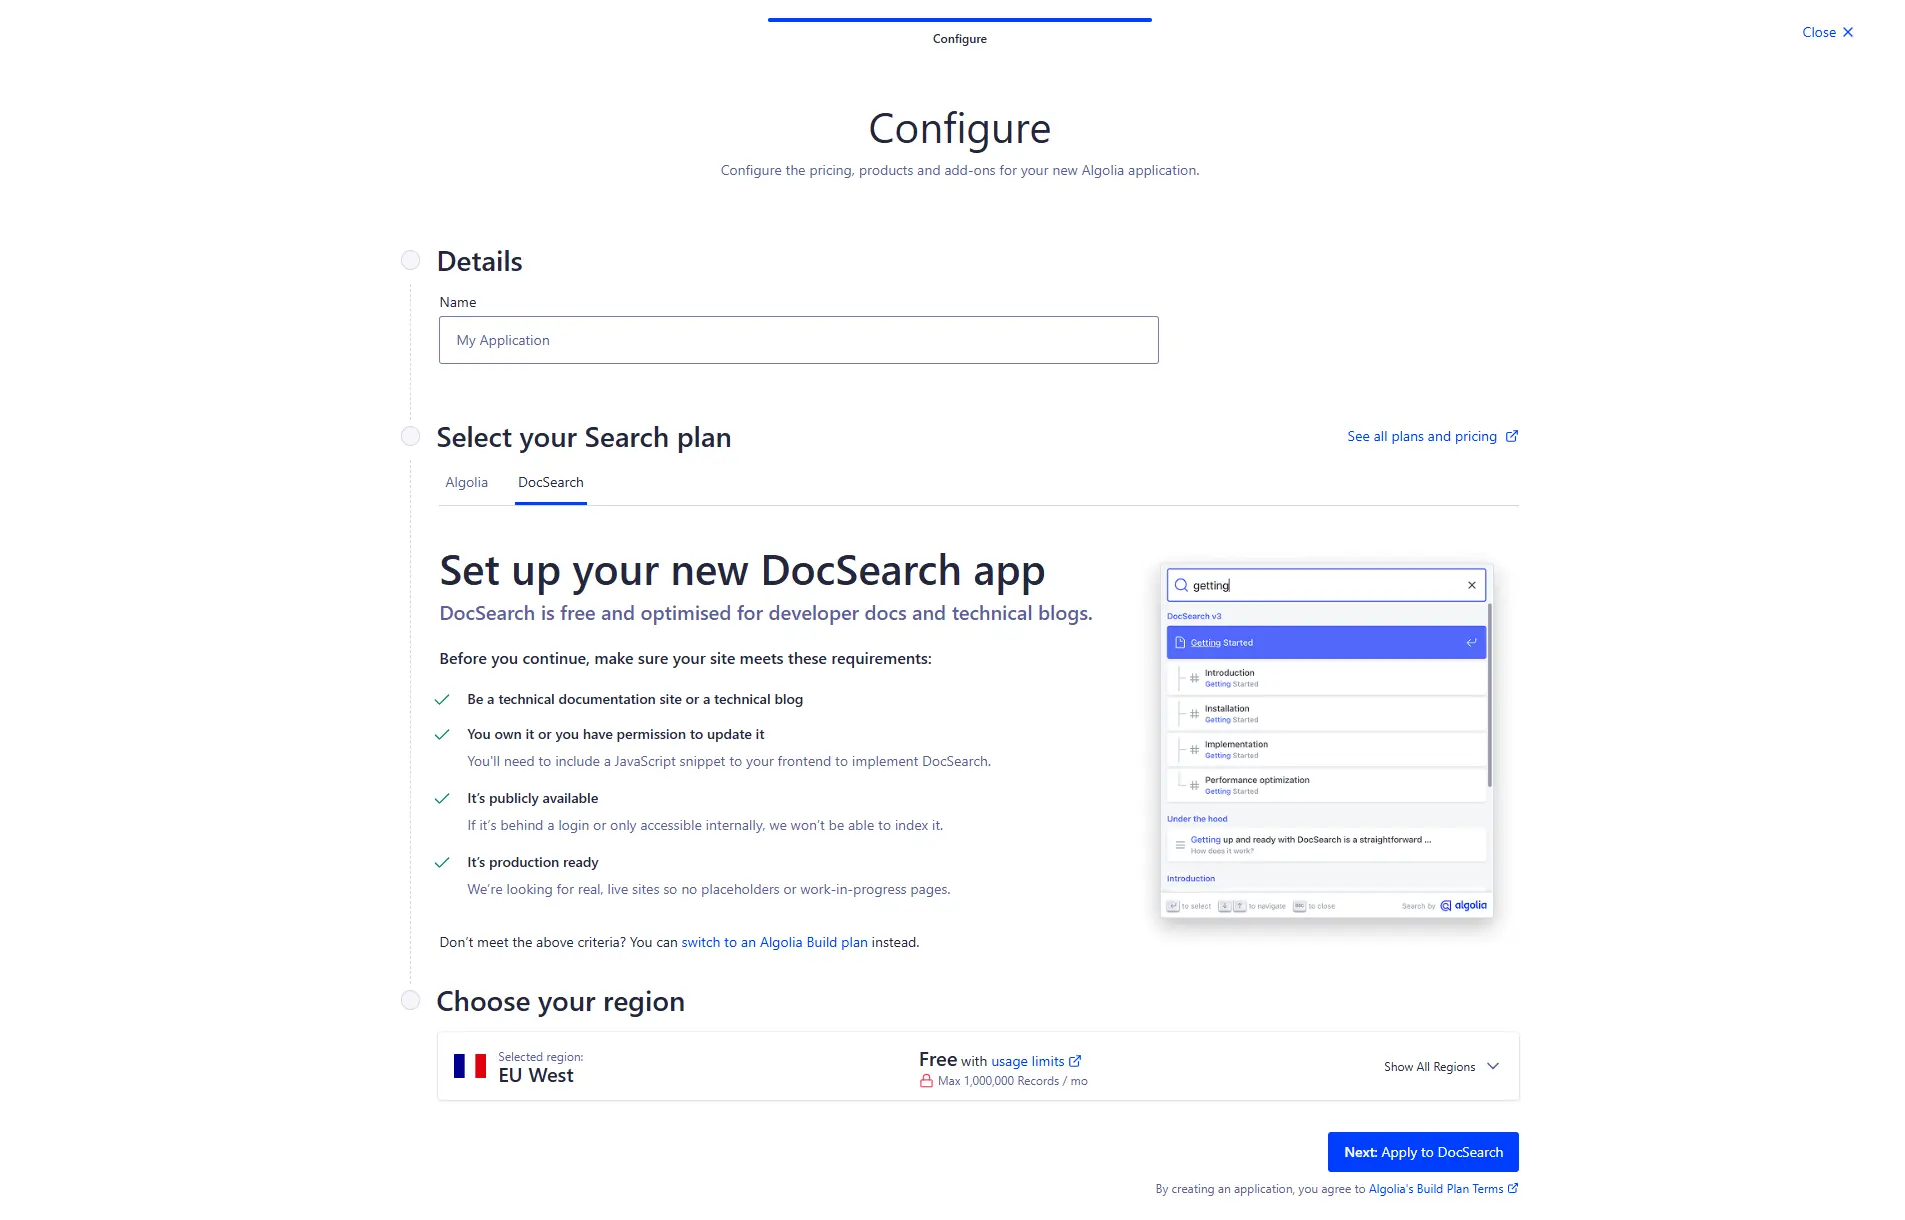Click the French flag for the EU West region
The width and height of the screenshot is (1905, 1220).
click(470, 1065)
